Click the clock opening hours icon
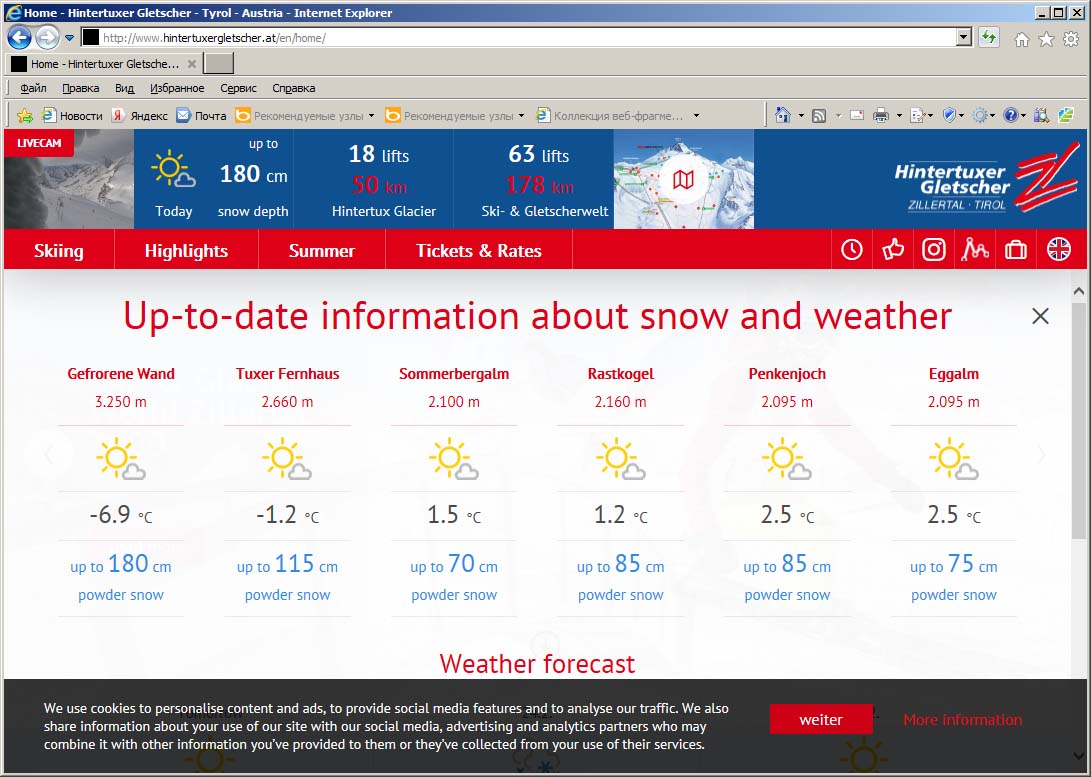 852,250
